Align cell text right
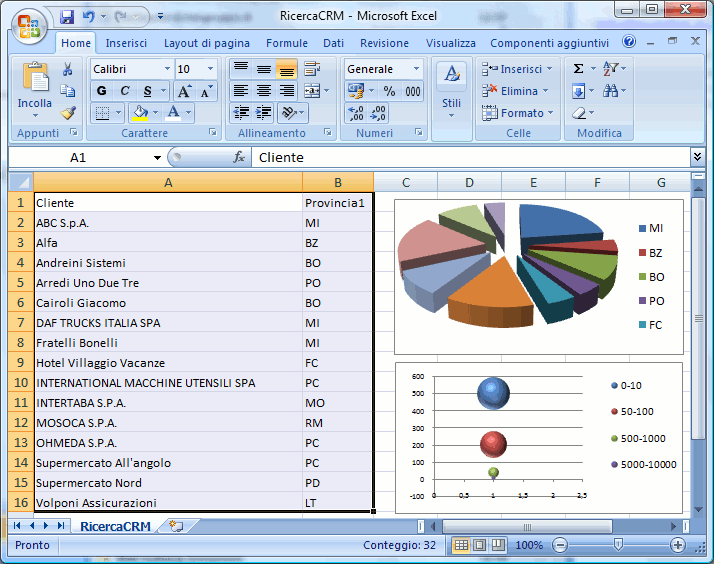The width and height of the screenshot is (714, 564). [286, 91]
